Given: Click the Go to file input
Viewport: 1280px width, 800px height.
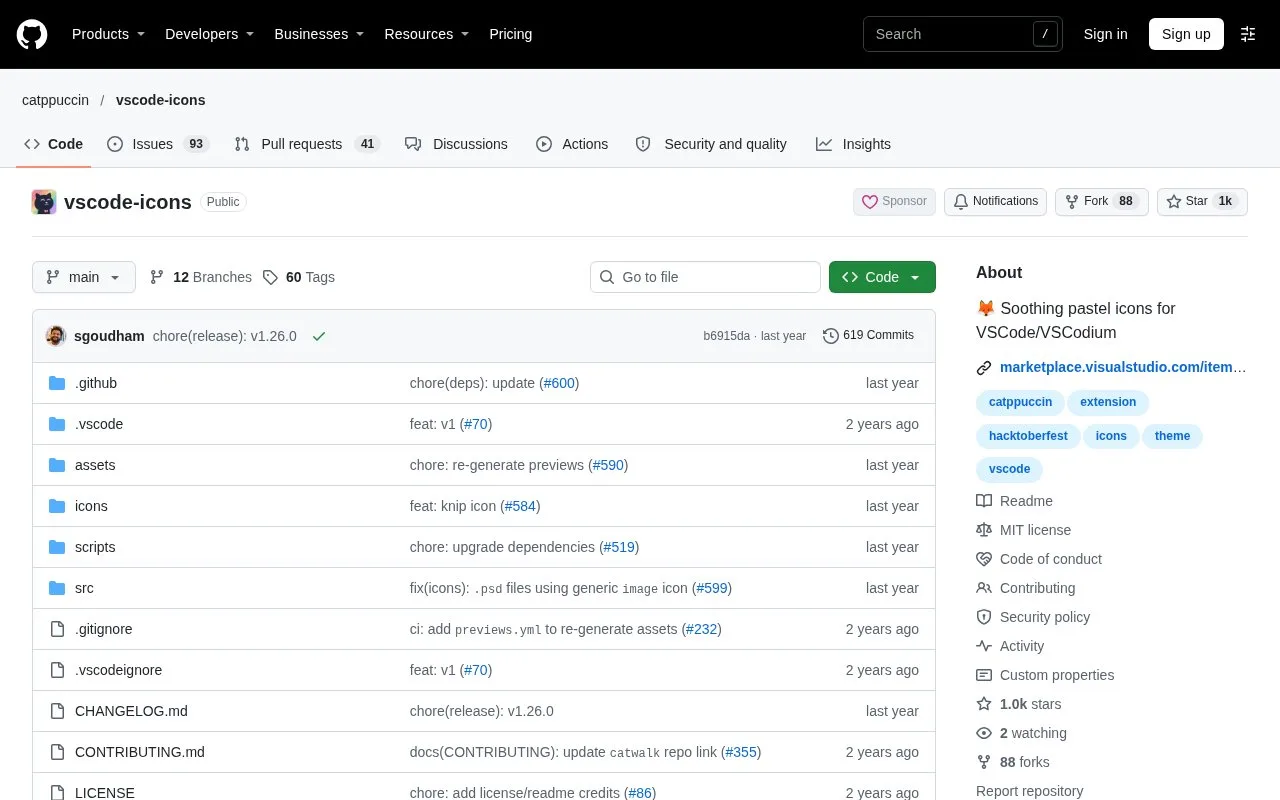Looking at the screenshot, I should (x=705, y=277).
